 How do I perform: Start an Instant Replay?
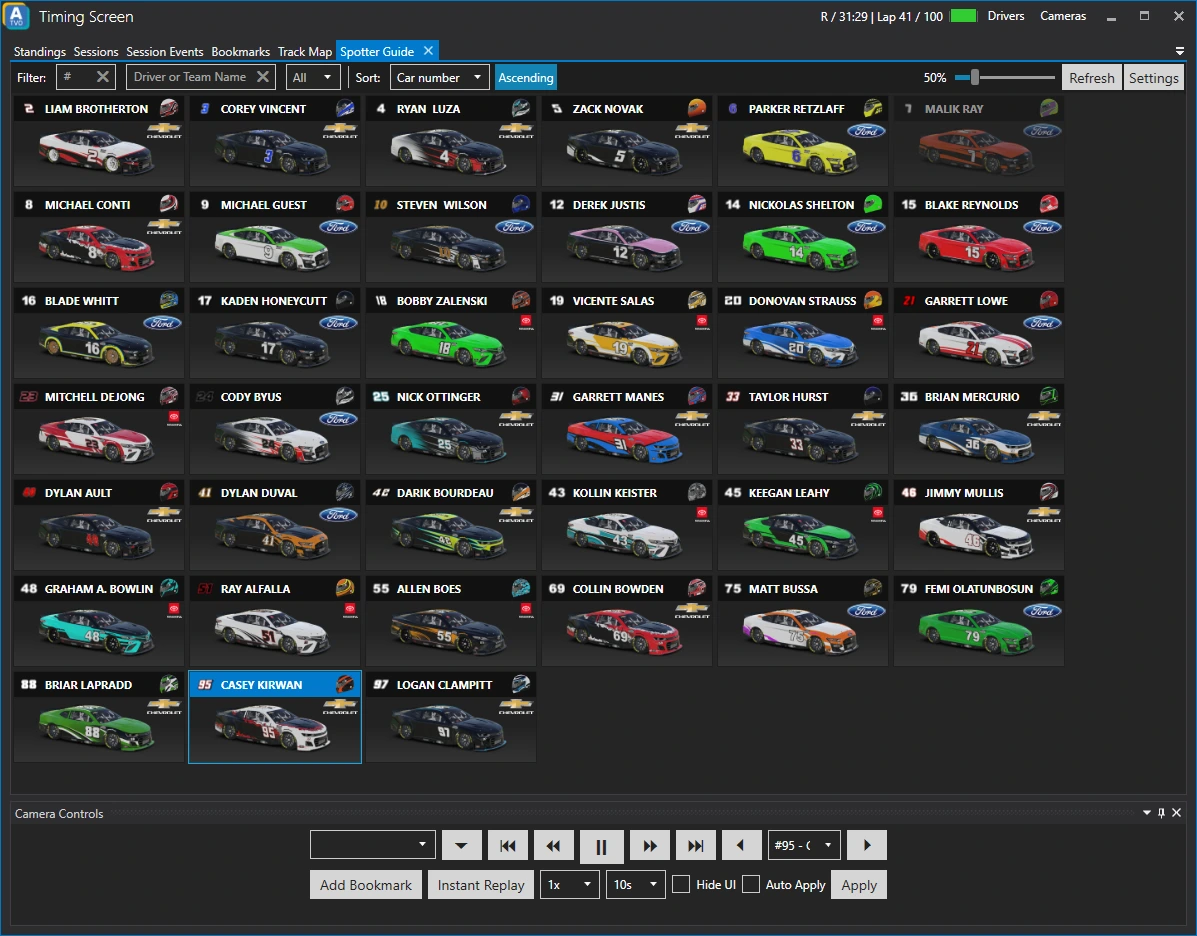(x=481, y=885)
